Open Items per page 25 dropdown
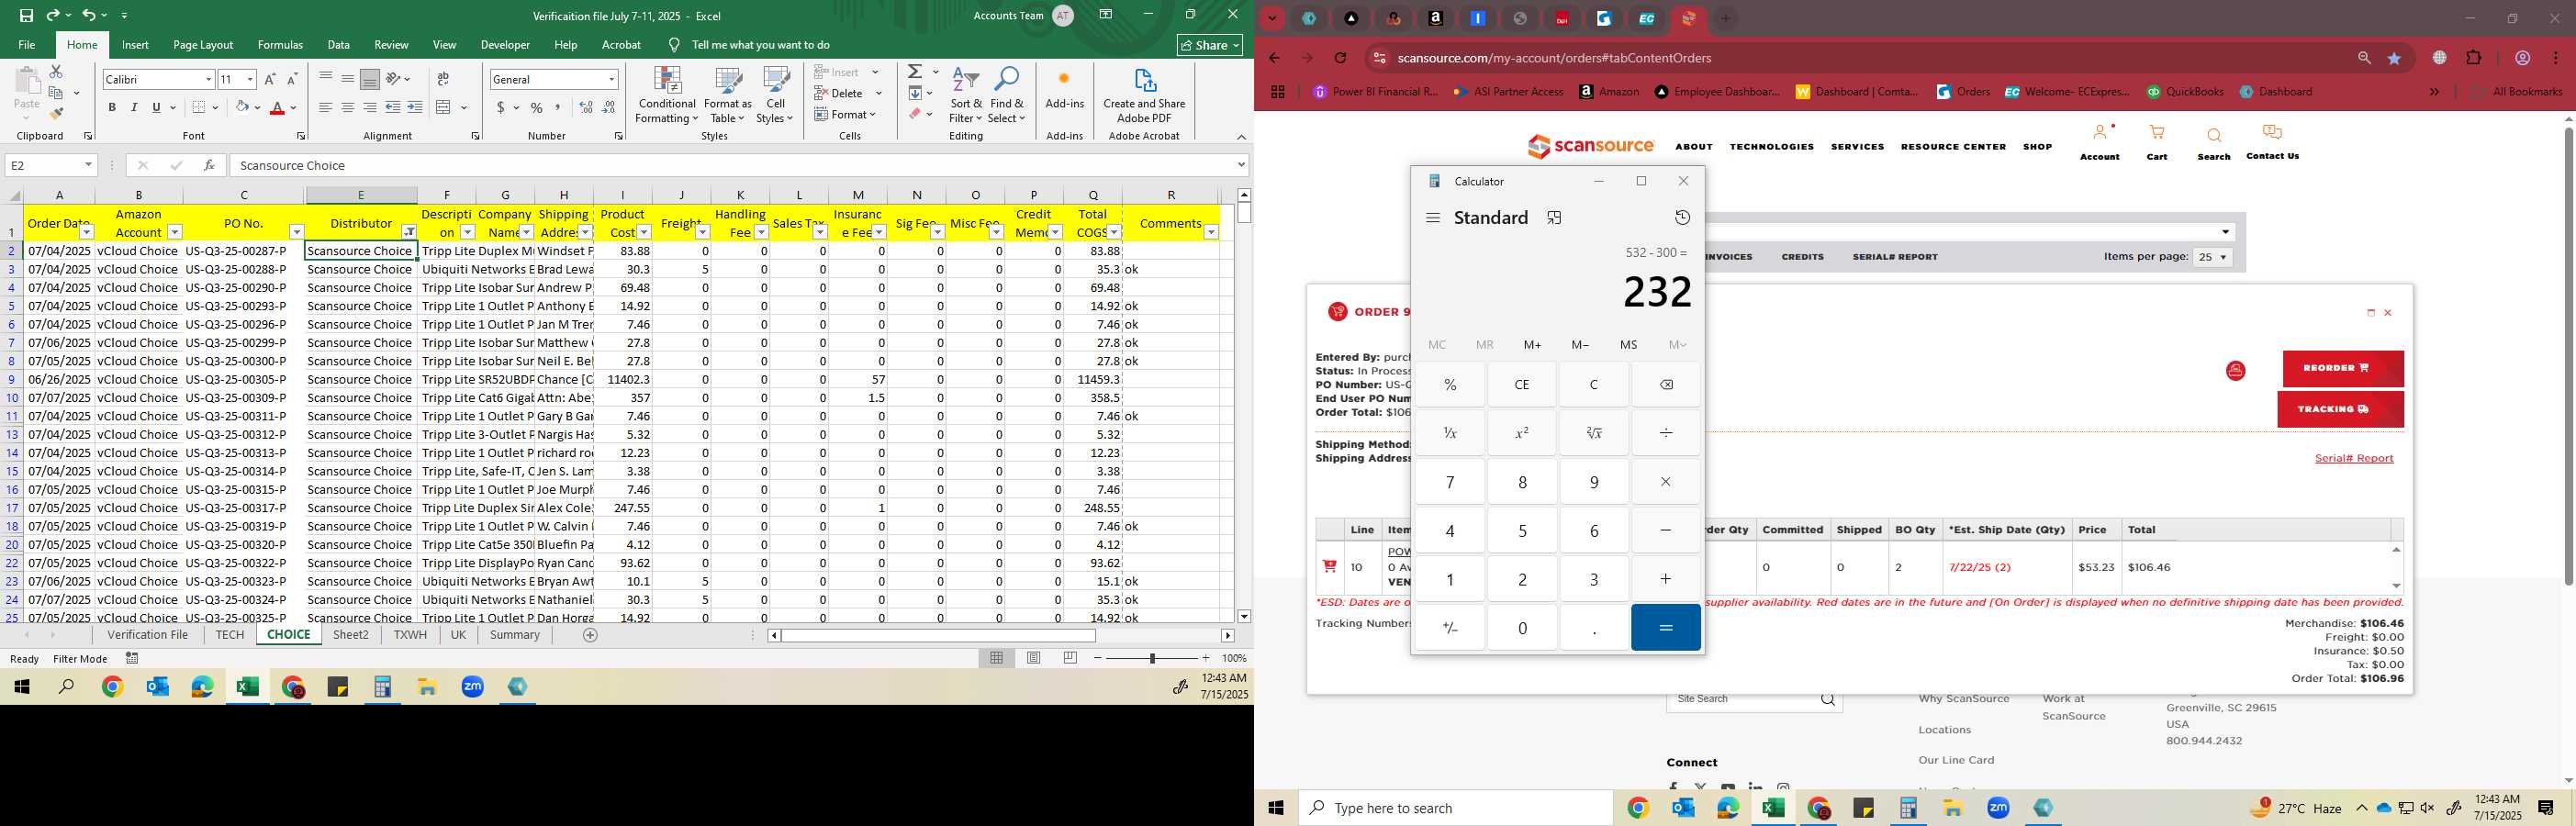The image size is (2576, 826). (2212, 257)
